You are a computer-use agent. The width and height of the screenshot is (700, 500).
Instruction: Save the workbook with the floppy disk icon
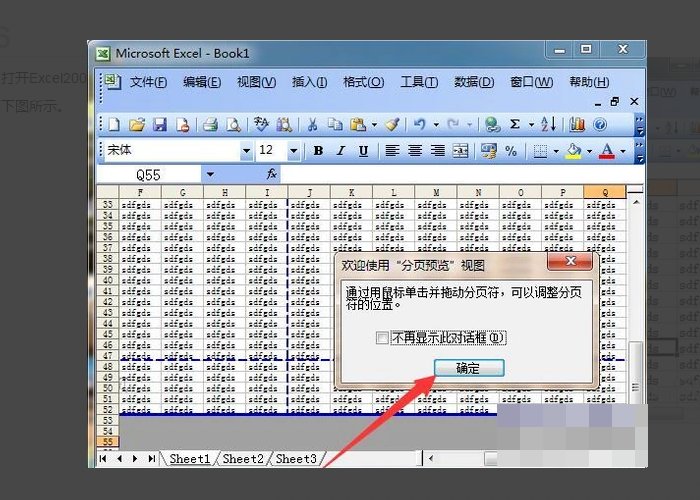160,125
